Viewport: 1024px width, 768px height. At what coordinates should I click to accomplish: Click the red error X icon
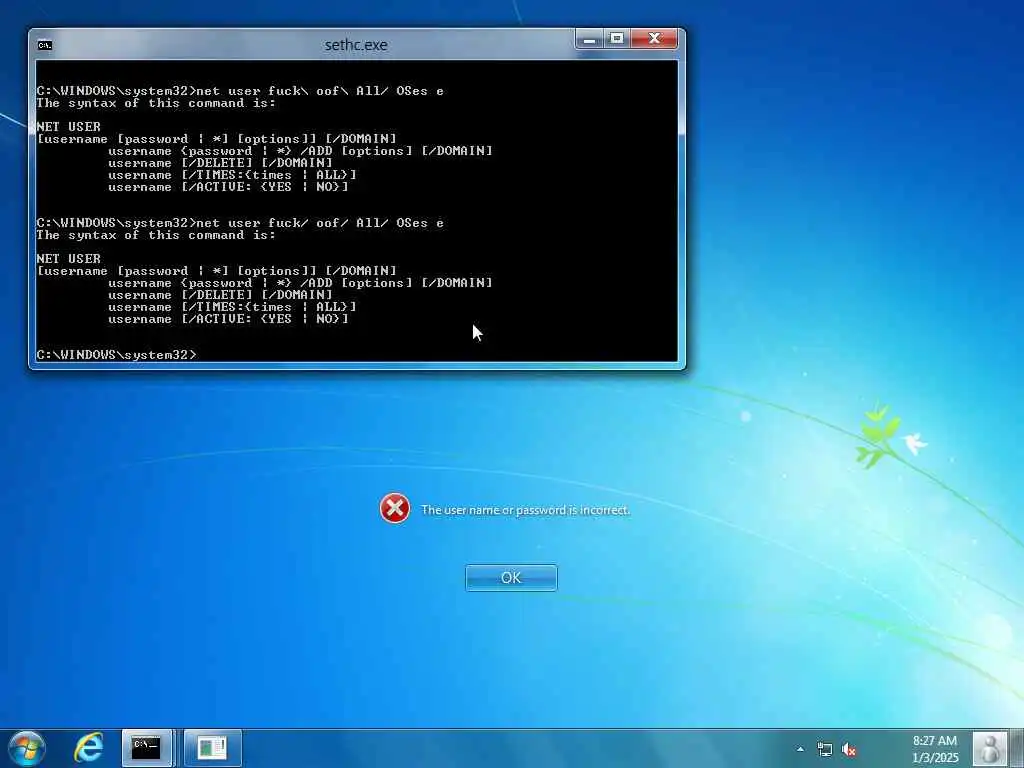click(x=394, y=509)
